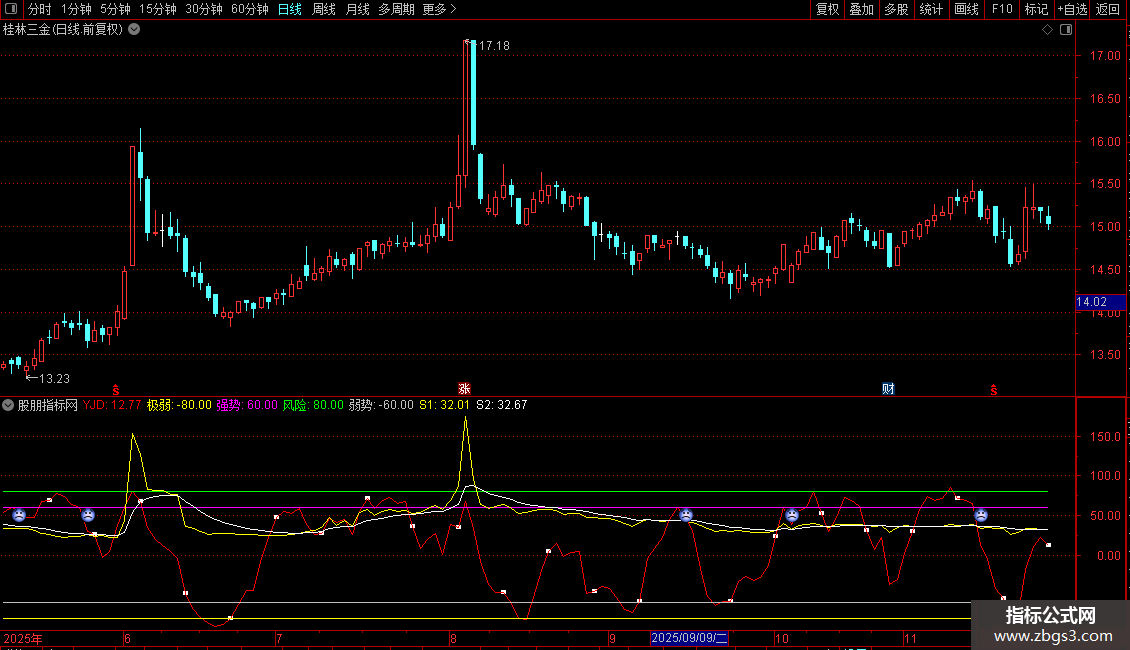The height and width of the screenshot is (650, 1130).
Task: Click the sad-face signal icon near September
Action: [x=686, y=515]
